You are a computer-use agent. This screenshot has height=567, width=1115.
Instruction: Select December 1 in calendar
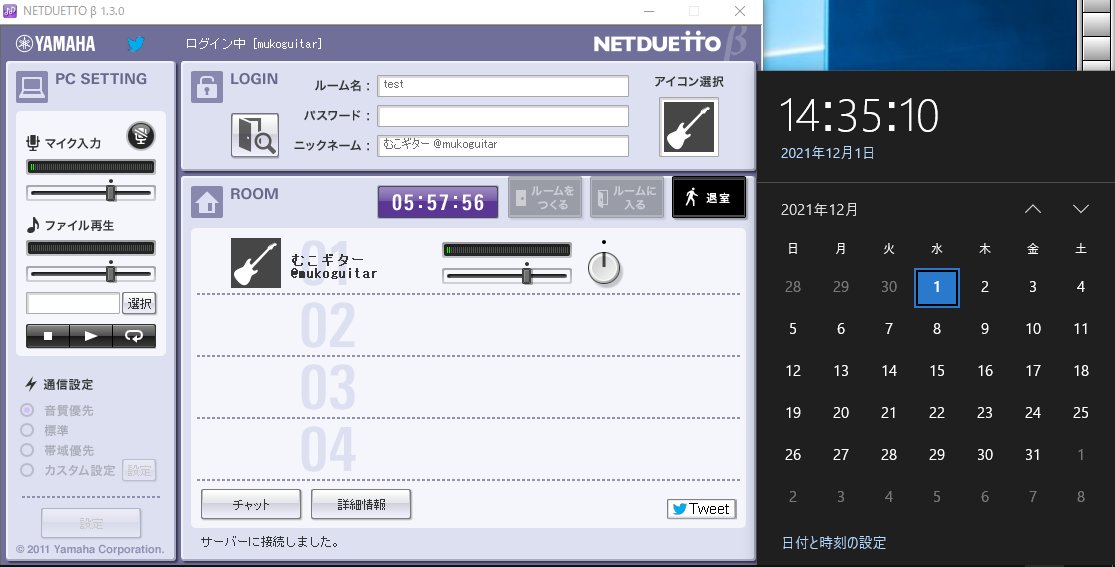click(x=937, y=287)
